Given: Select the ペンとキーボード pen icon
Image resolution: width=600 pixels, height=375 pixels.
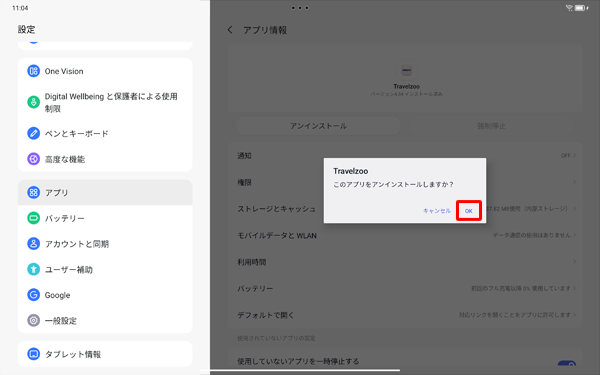Looking at the screenshot, I should [33, 133].
